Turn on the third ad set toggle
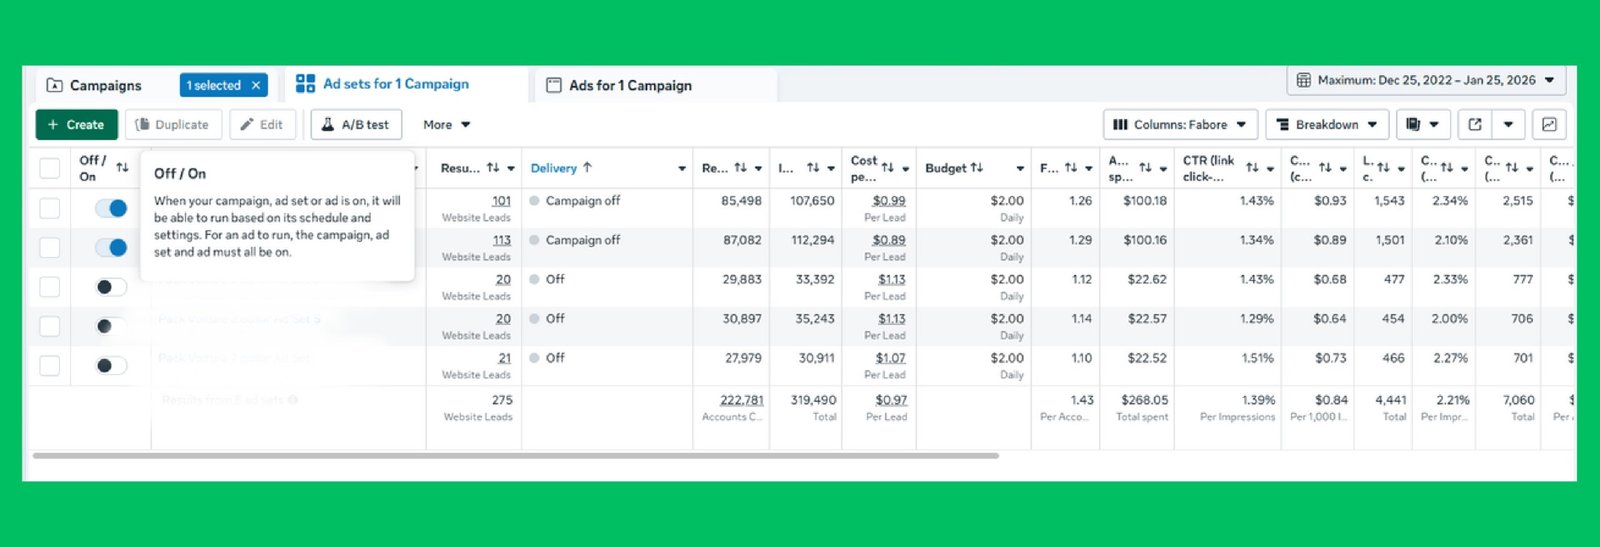This screenshot has height=547, width=1600. pos(111,287)
